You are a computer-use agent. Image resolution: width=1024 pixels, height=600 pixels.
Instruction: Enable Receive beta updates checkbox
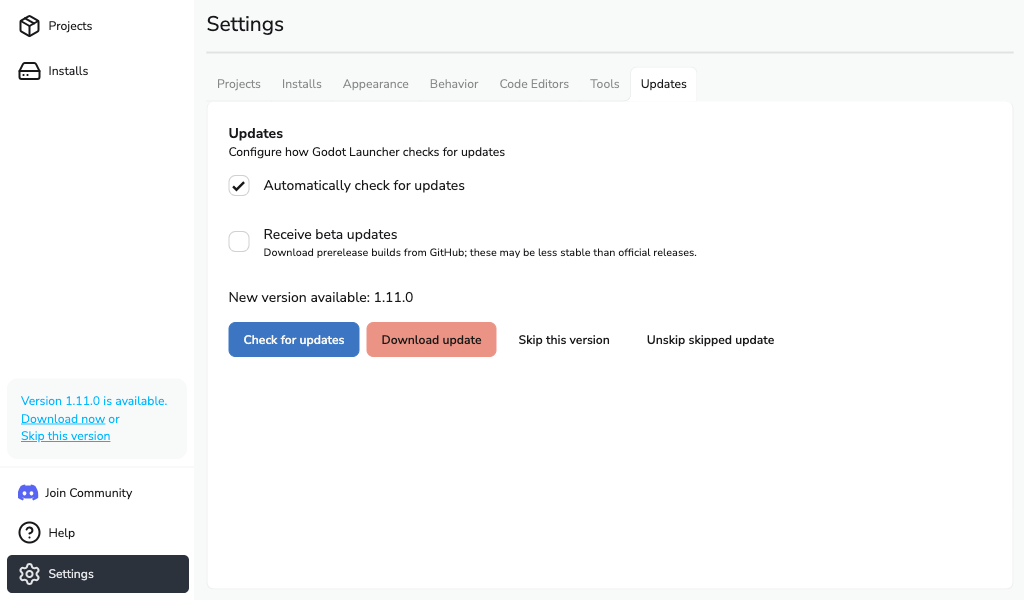(x=239, y=242)
